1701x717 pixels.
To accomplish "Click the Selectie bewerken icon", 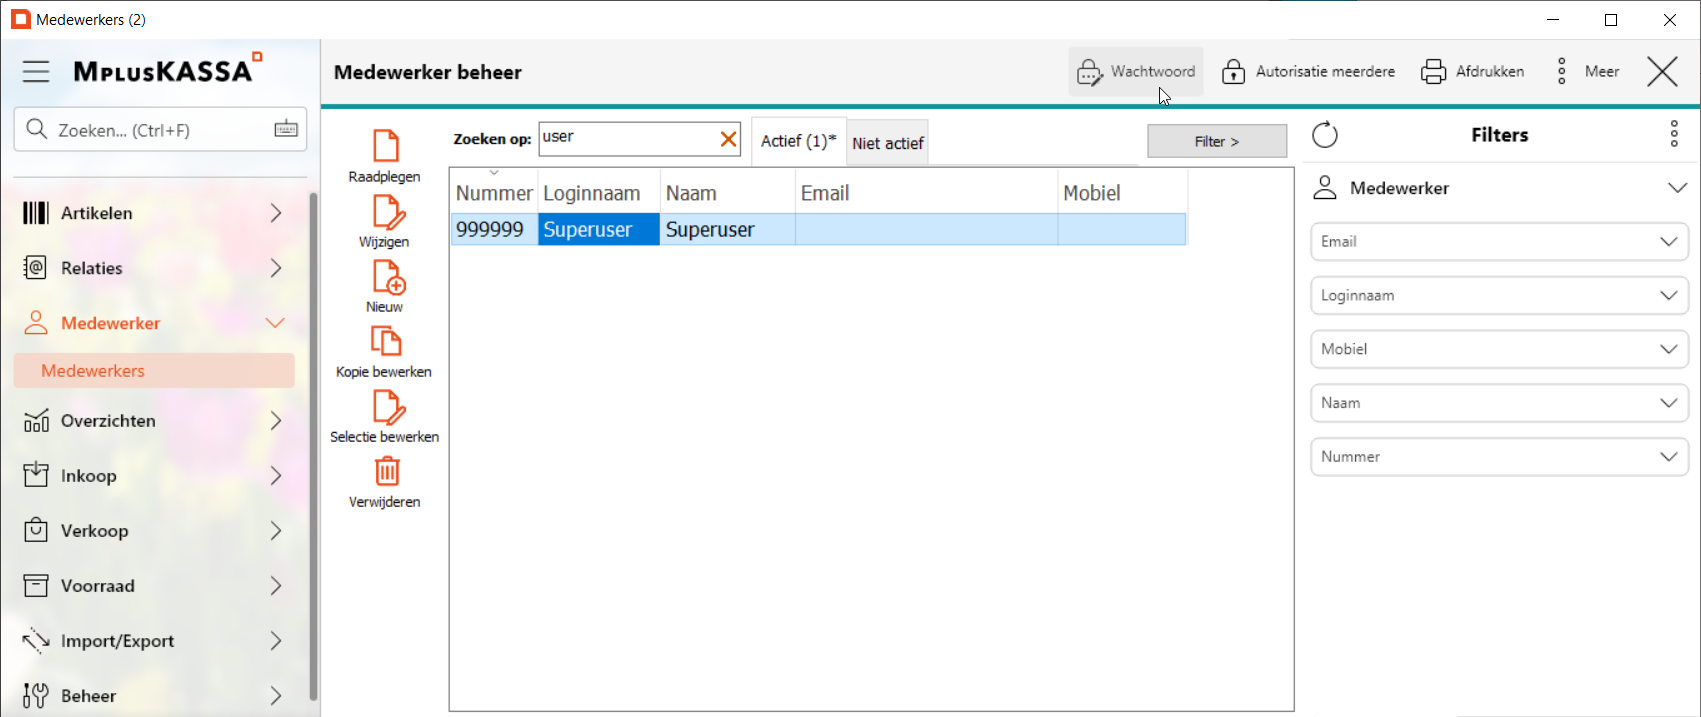I will (x=386, y=407).
